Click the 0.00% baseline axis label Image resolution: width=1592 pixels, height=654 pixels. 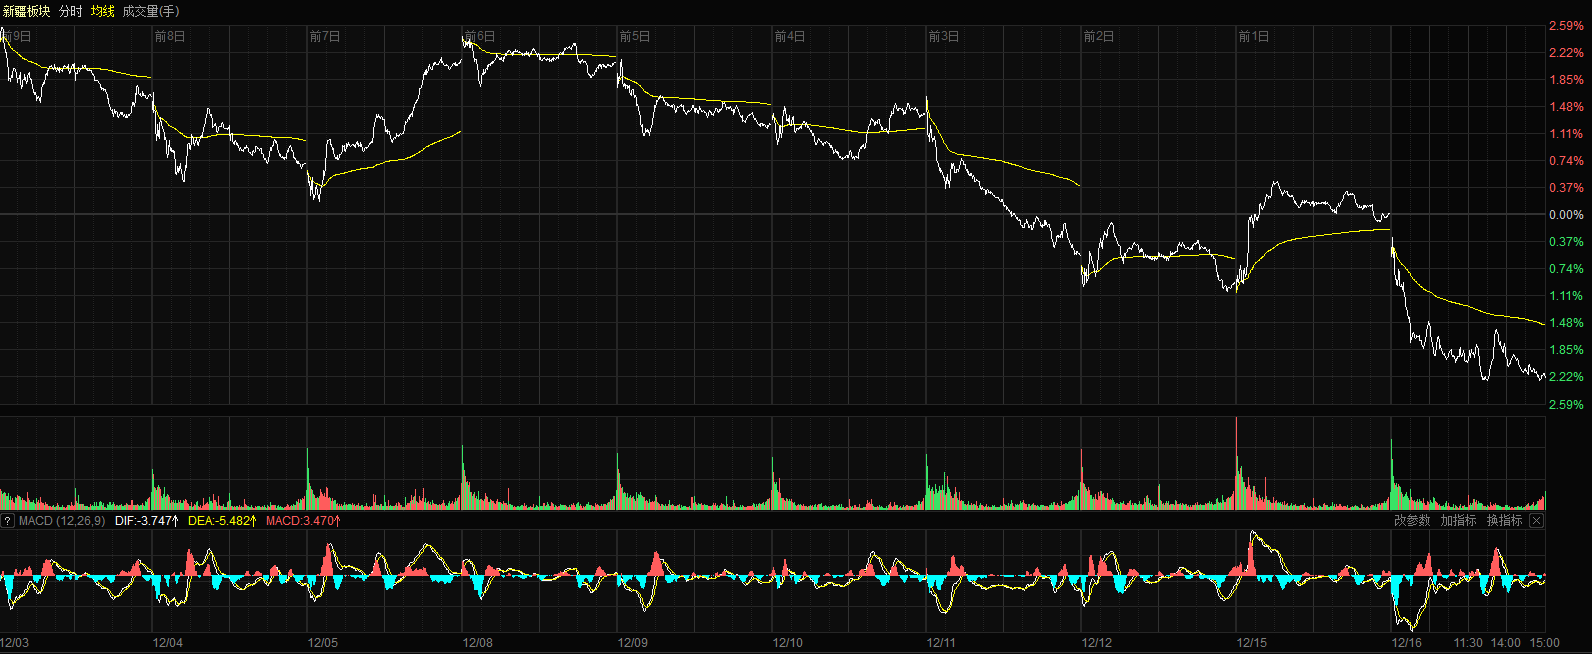point(1566,215)
